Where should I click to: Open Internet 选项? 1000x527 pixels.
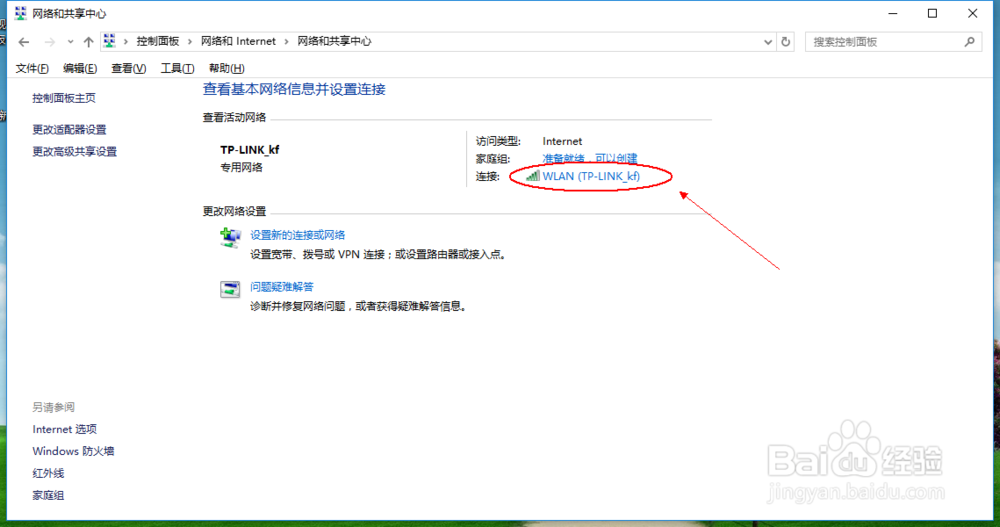(64, 429)
